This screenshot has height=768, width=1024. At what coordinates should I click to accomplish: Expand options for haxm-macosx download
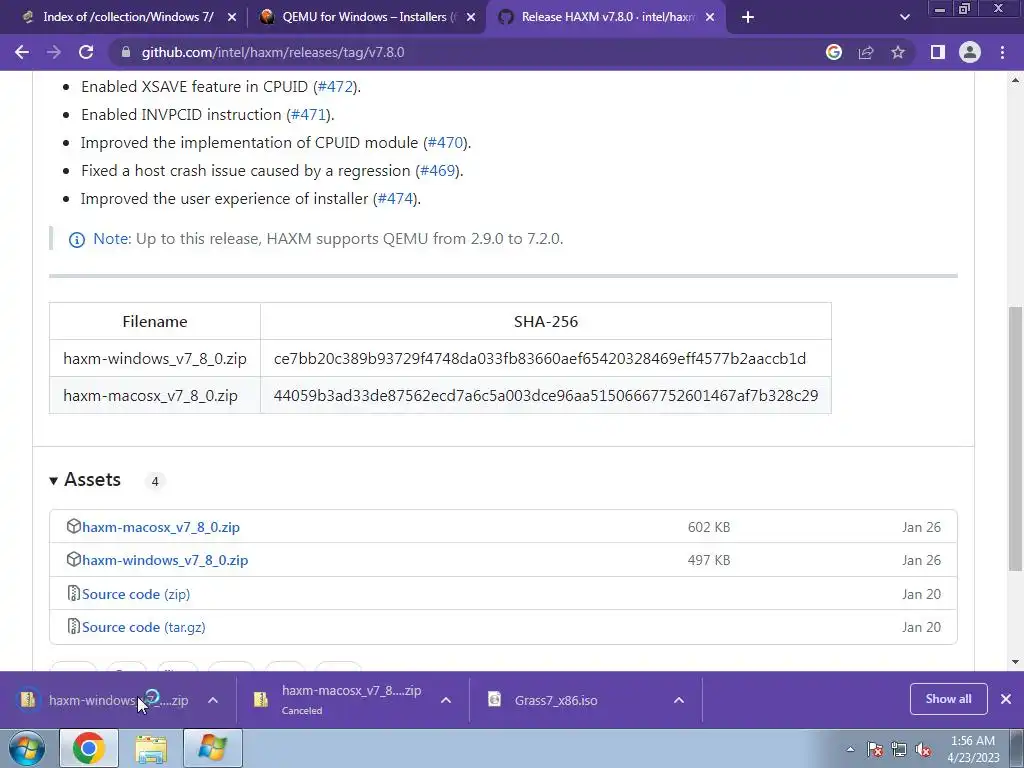tap(446, 700)
